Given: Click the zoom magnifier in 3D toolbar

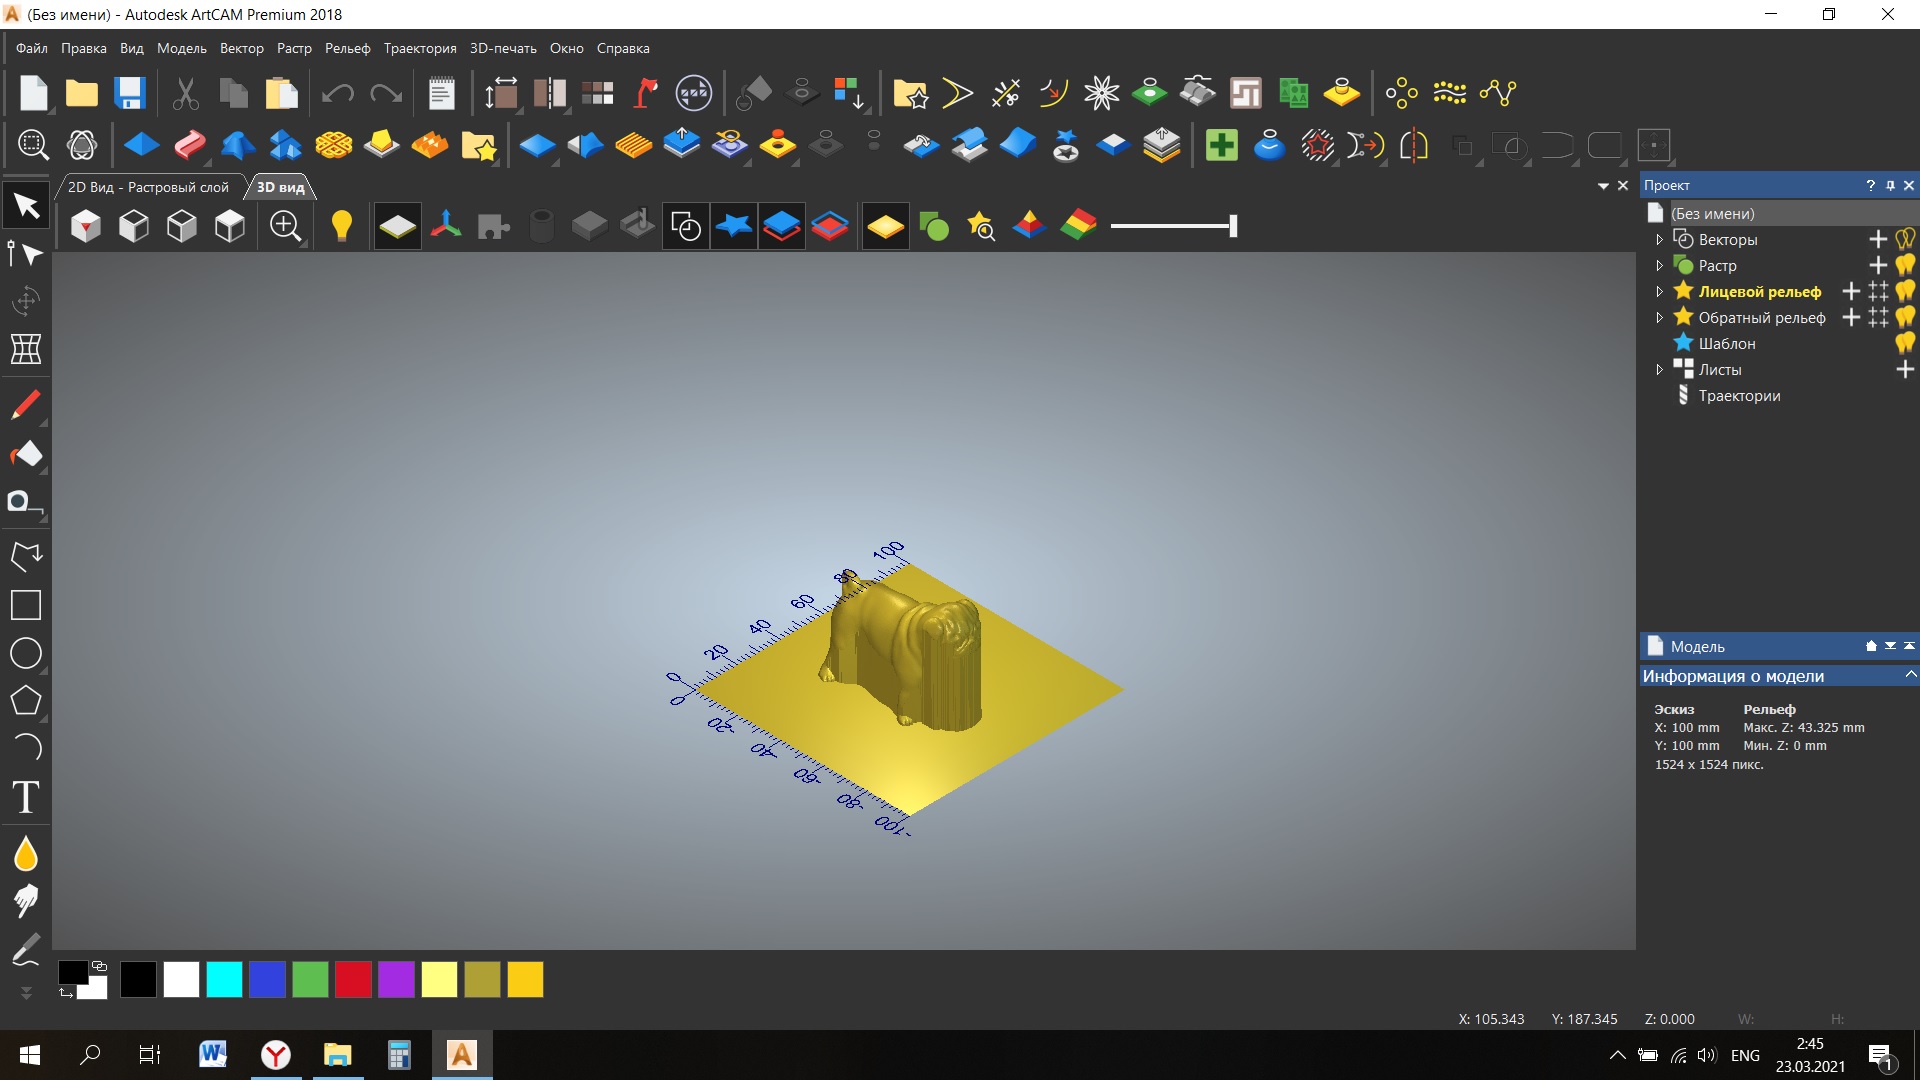Looking at the screenshot, I should pyautogui.click(x=286, y=226).
